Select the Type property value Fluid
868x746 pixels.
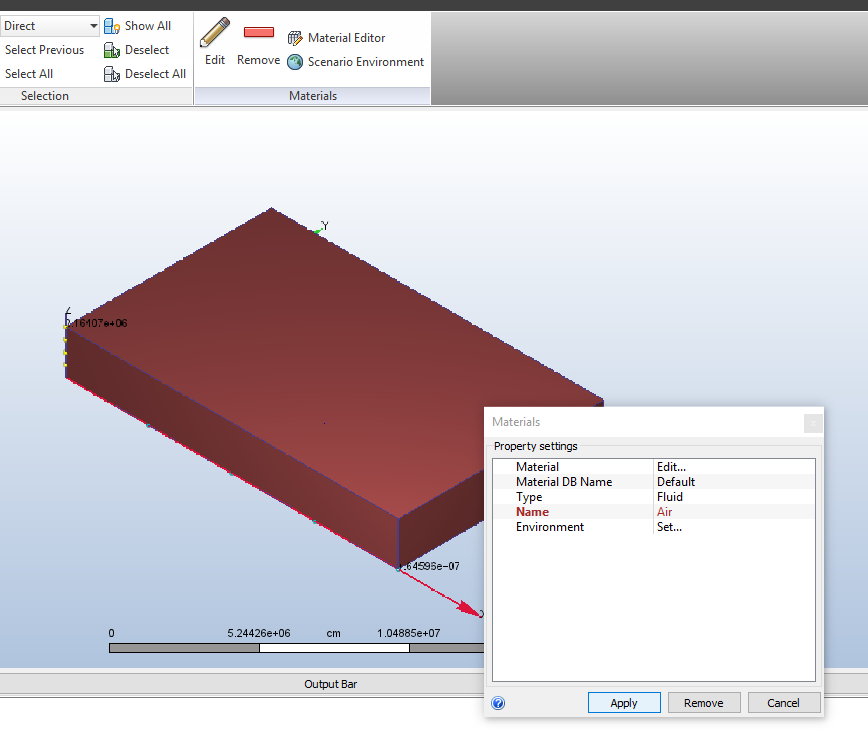[670, 497]
